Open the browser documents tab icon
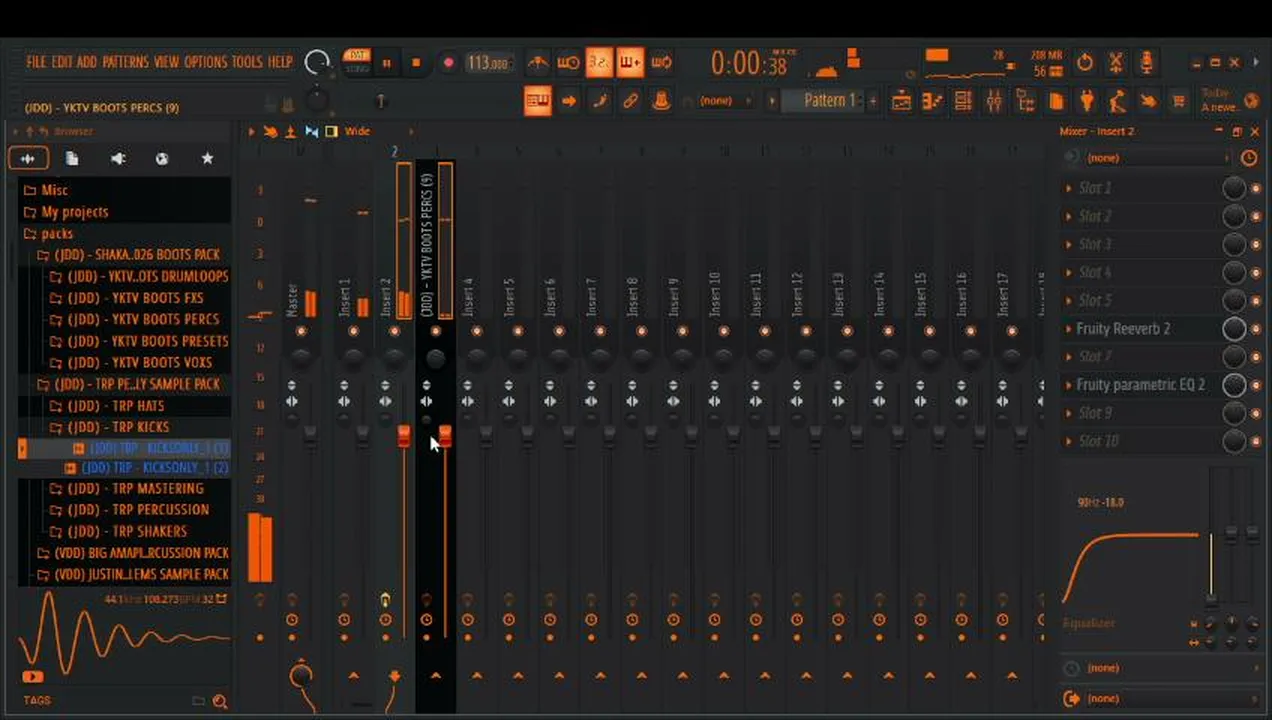 click(72, 159)
